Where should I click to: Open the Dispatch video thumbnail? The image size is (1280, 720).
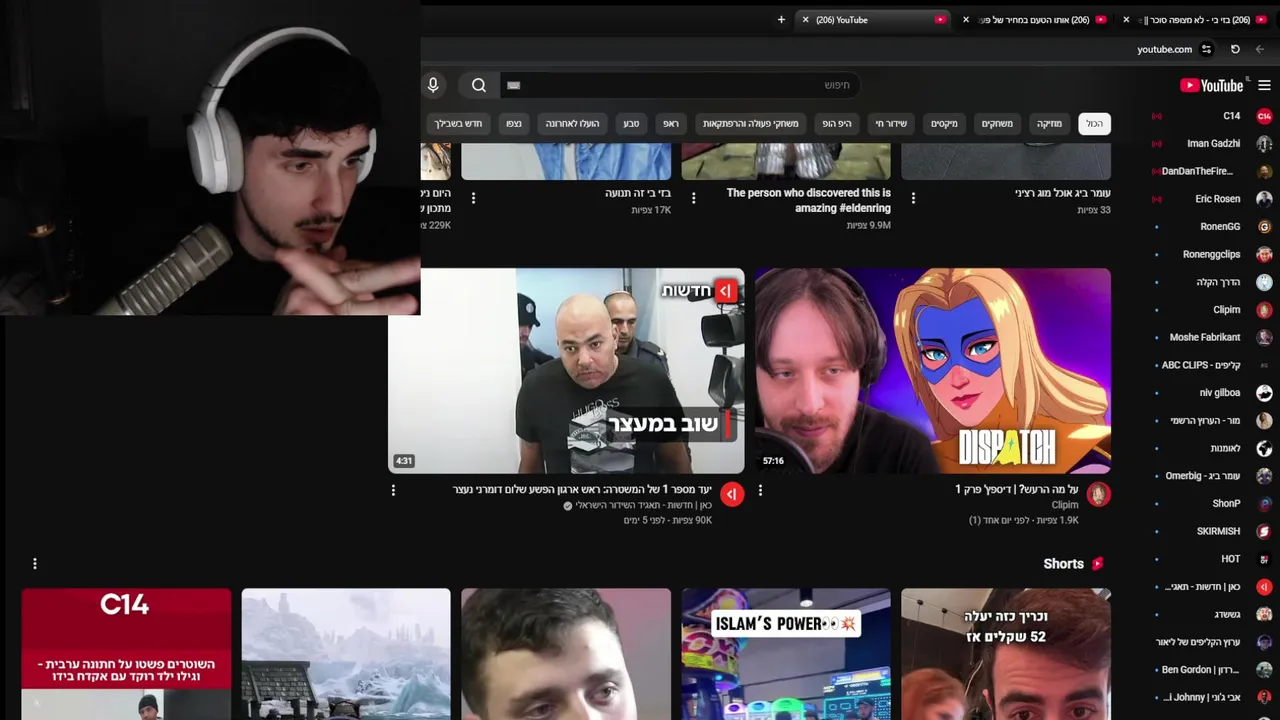pos(933,370)
